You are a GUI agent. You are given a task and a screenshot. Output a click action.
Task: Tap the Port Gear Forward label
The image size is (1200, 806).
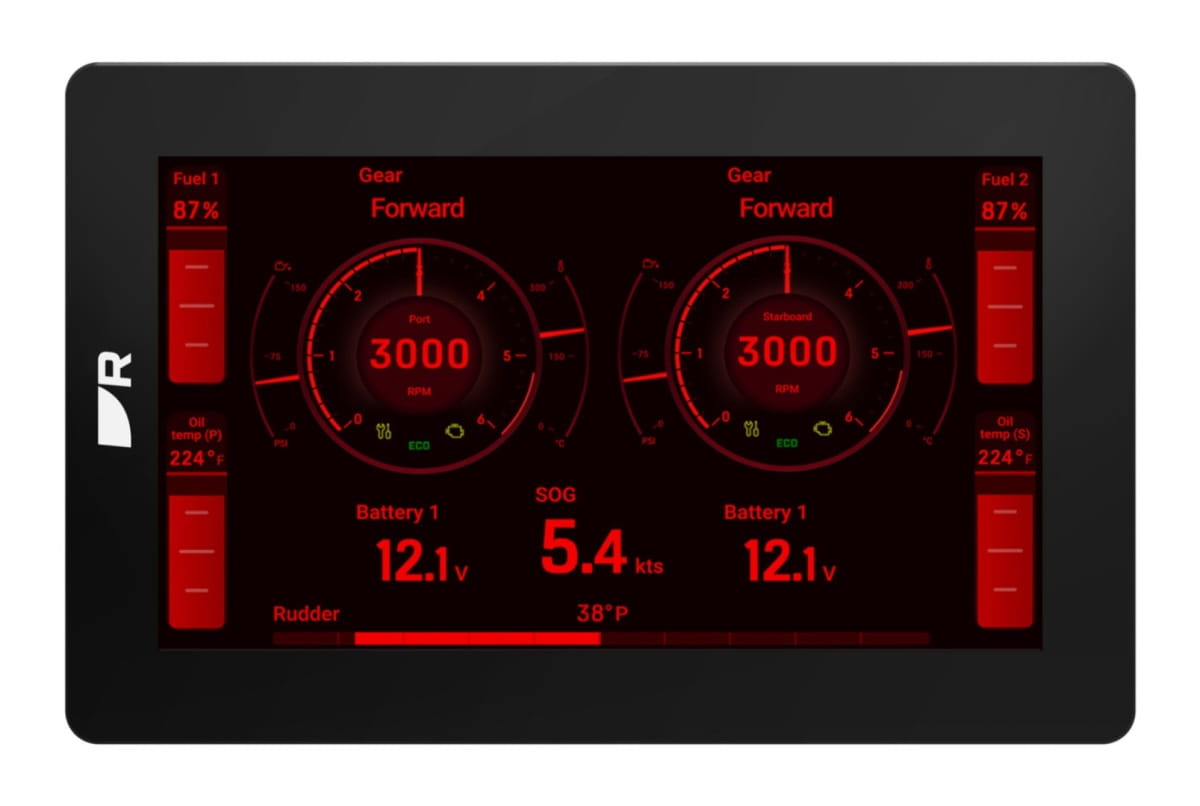(x=417, y=208)
